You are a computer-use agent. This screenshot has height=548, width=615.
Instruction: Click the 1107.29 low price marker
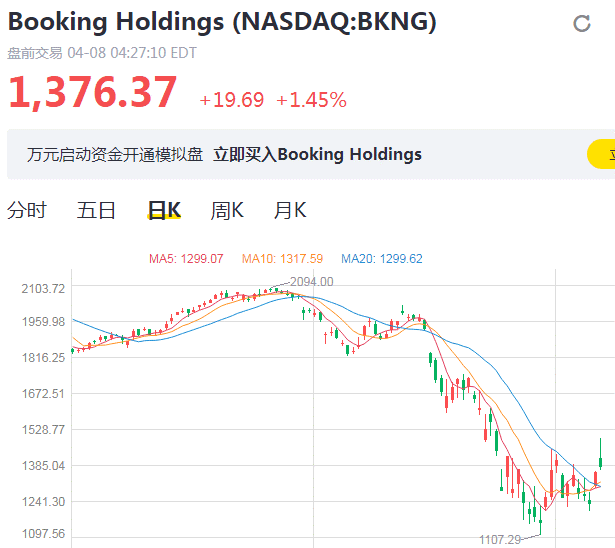point(501,539)
